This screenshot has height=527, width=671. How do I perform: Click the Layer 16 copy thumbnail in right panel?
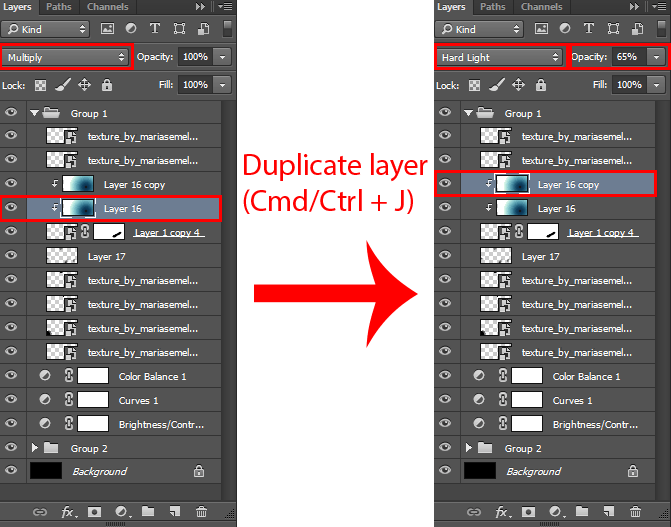coord(513,184)
